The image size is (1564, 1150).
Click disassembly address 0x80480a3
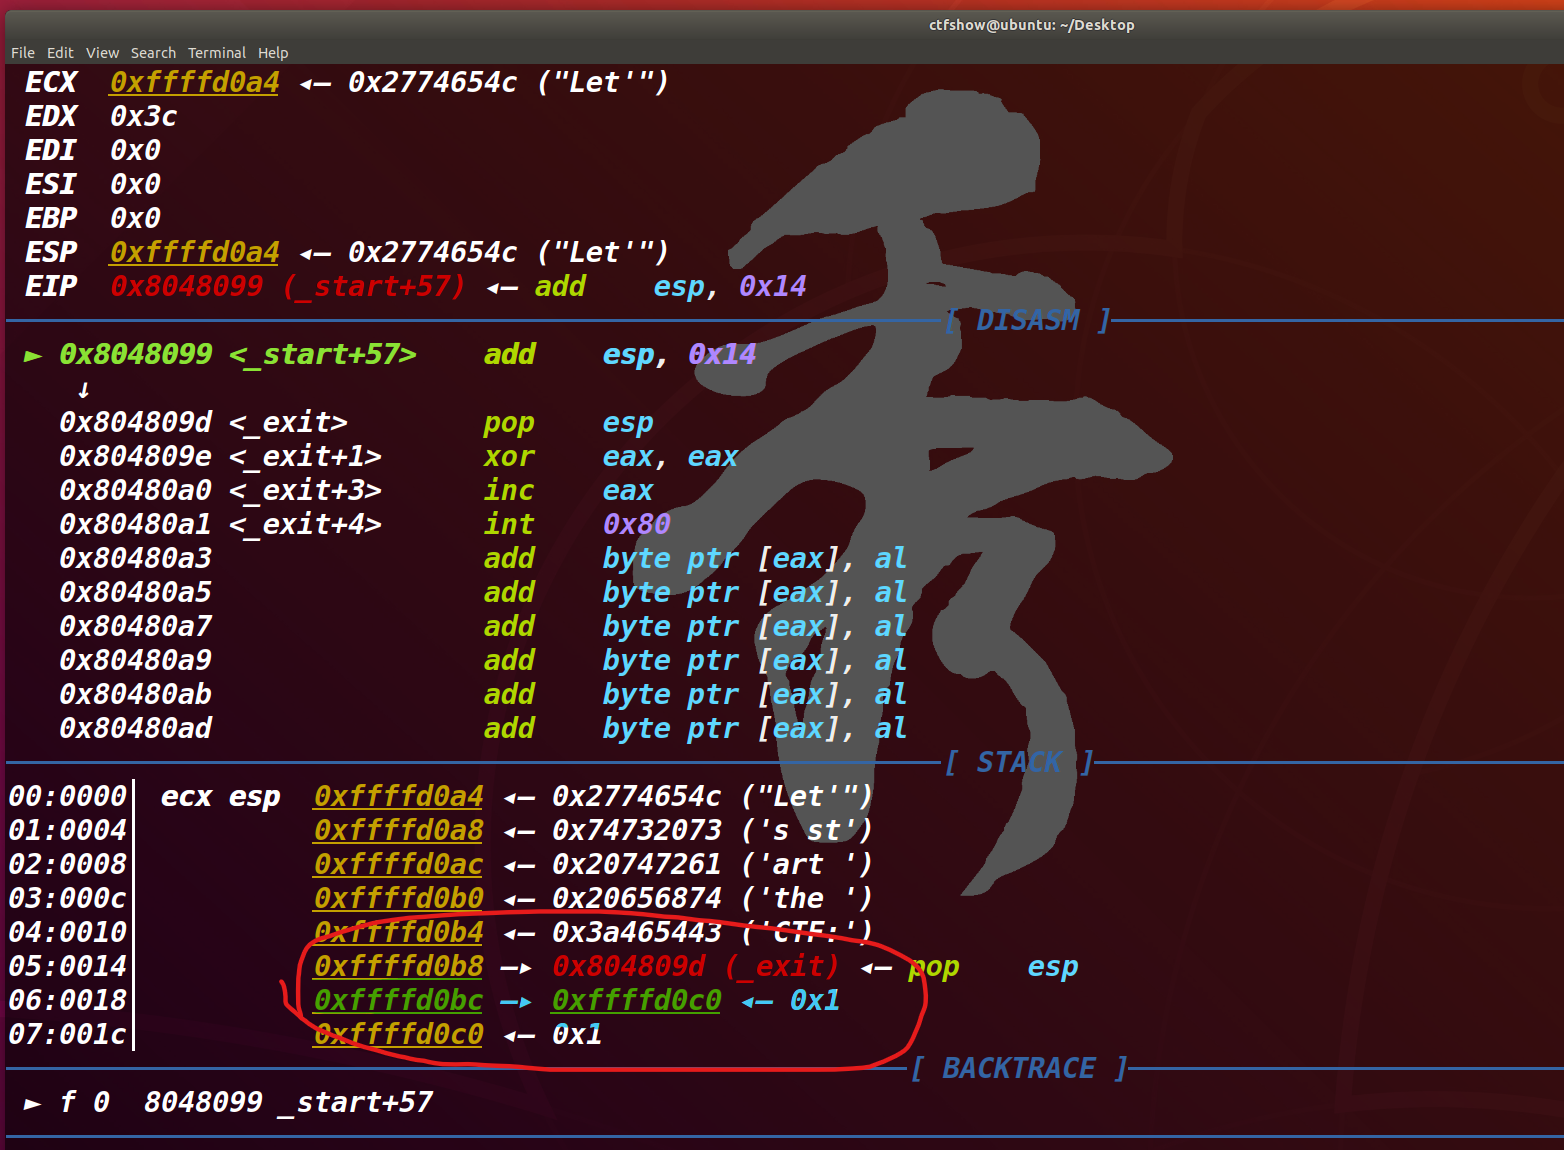pyautogui.click(x=135, y=558)
